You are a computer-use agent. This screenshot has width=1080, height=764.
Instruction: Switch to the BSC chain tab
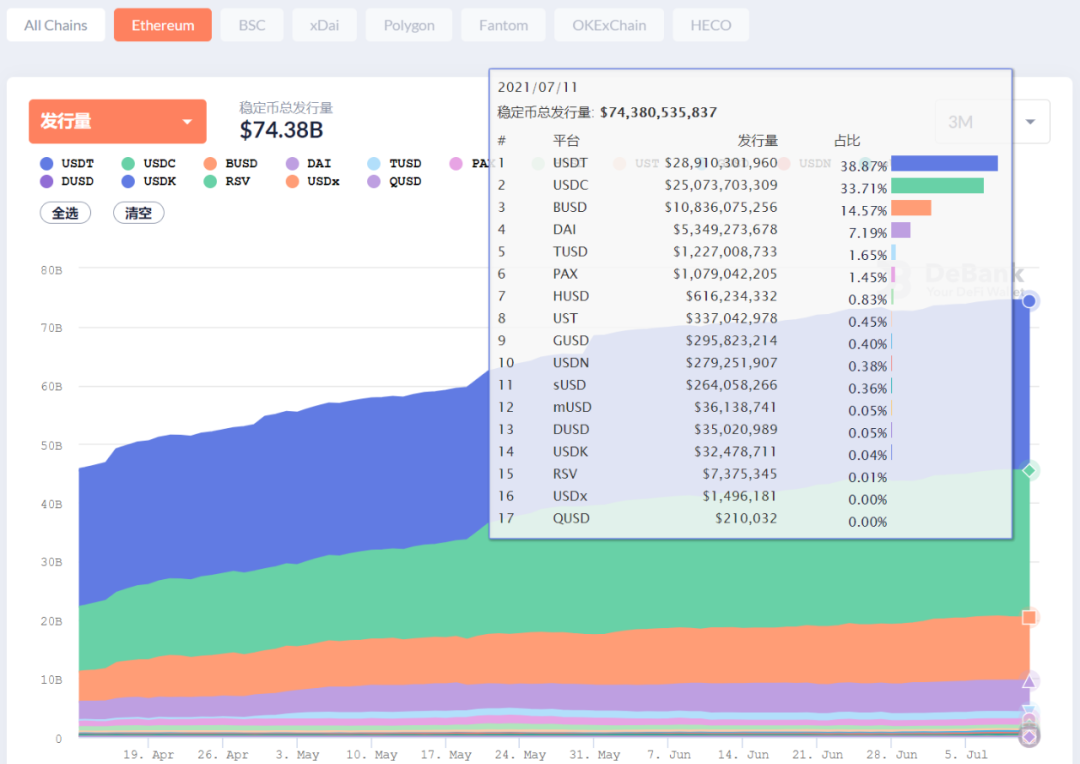252,25
